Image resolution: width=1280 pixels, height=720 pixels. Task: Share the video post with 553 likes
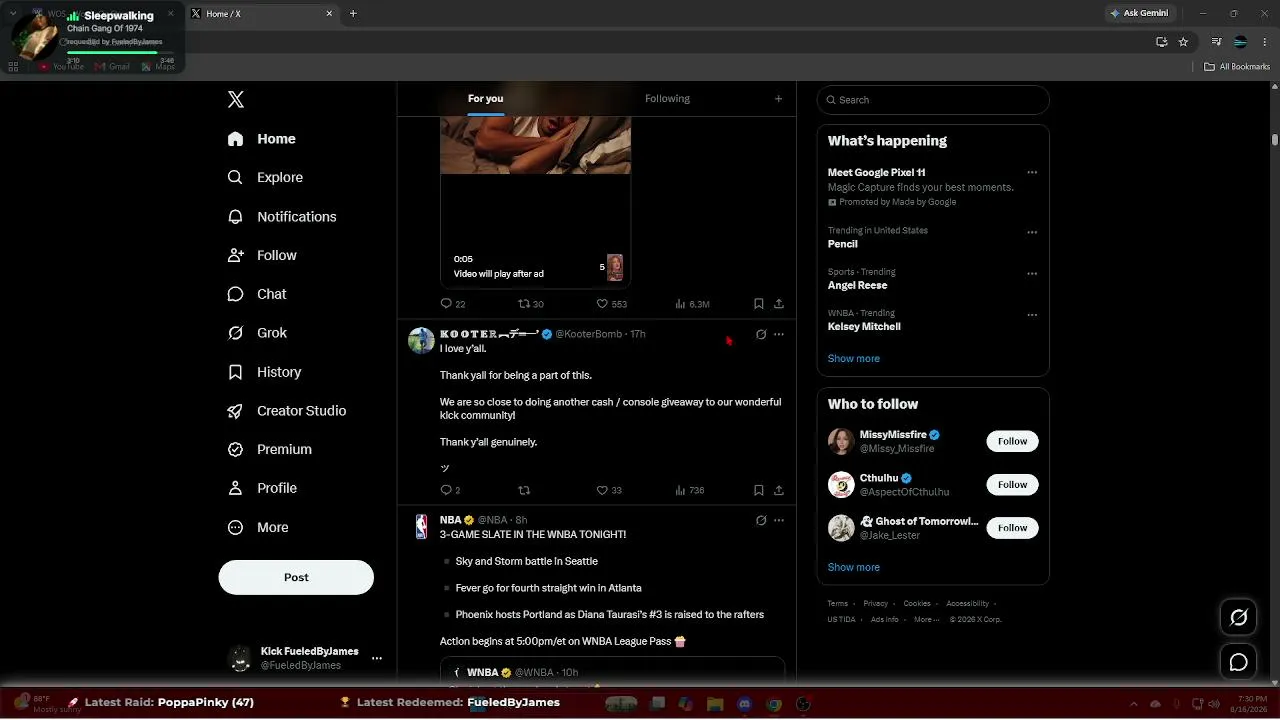pyautogui.click(x=779, y=304)
